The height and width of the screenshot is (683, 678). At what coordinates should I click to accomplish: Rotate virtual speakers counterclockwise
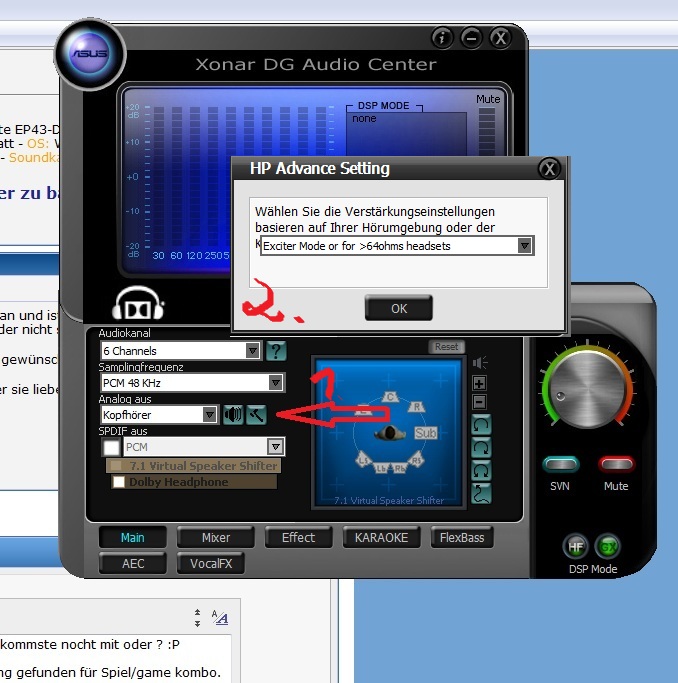coord(482,424)
